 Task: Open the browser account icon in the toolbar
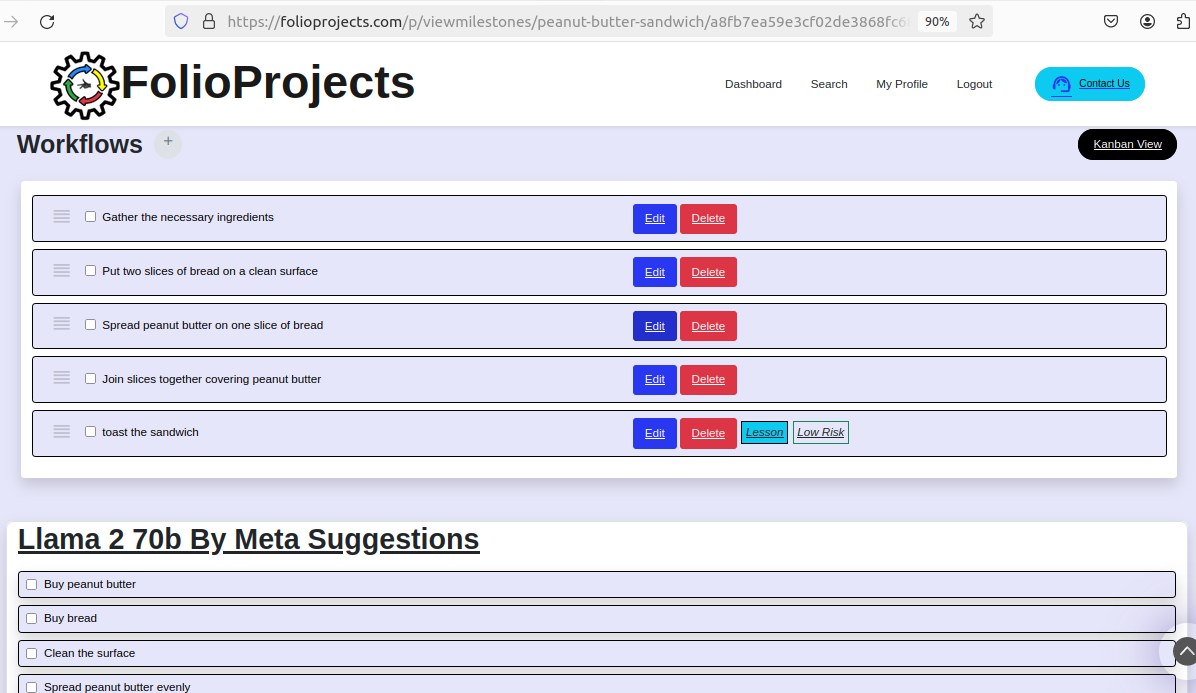[1147, 20]
